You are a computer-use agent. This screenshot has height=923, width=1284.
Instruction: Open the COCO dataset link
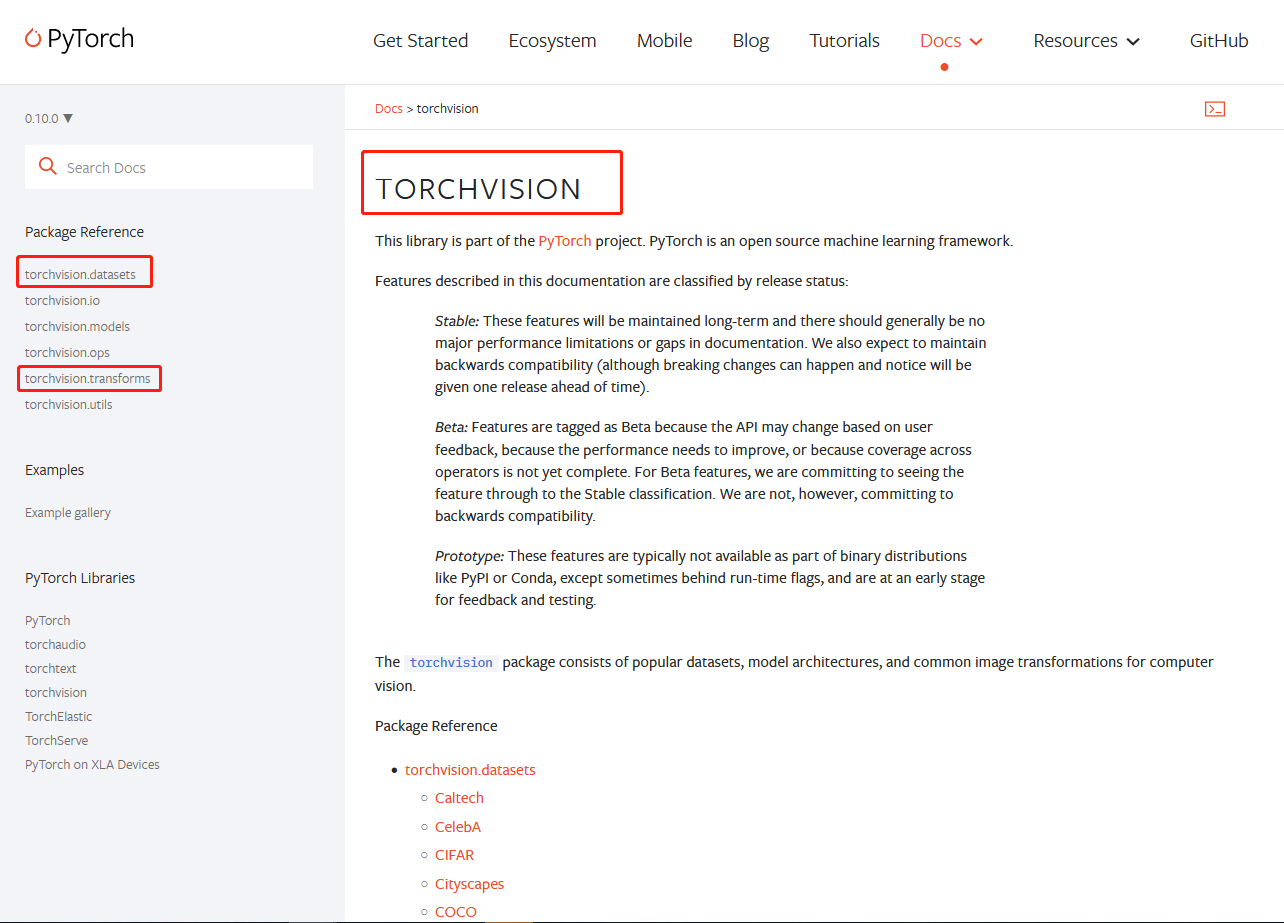click(x=456, y=912)
